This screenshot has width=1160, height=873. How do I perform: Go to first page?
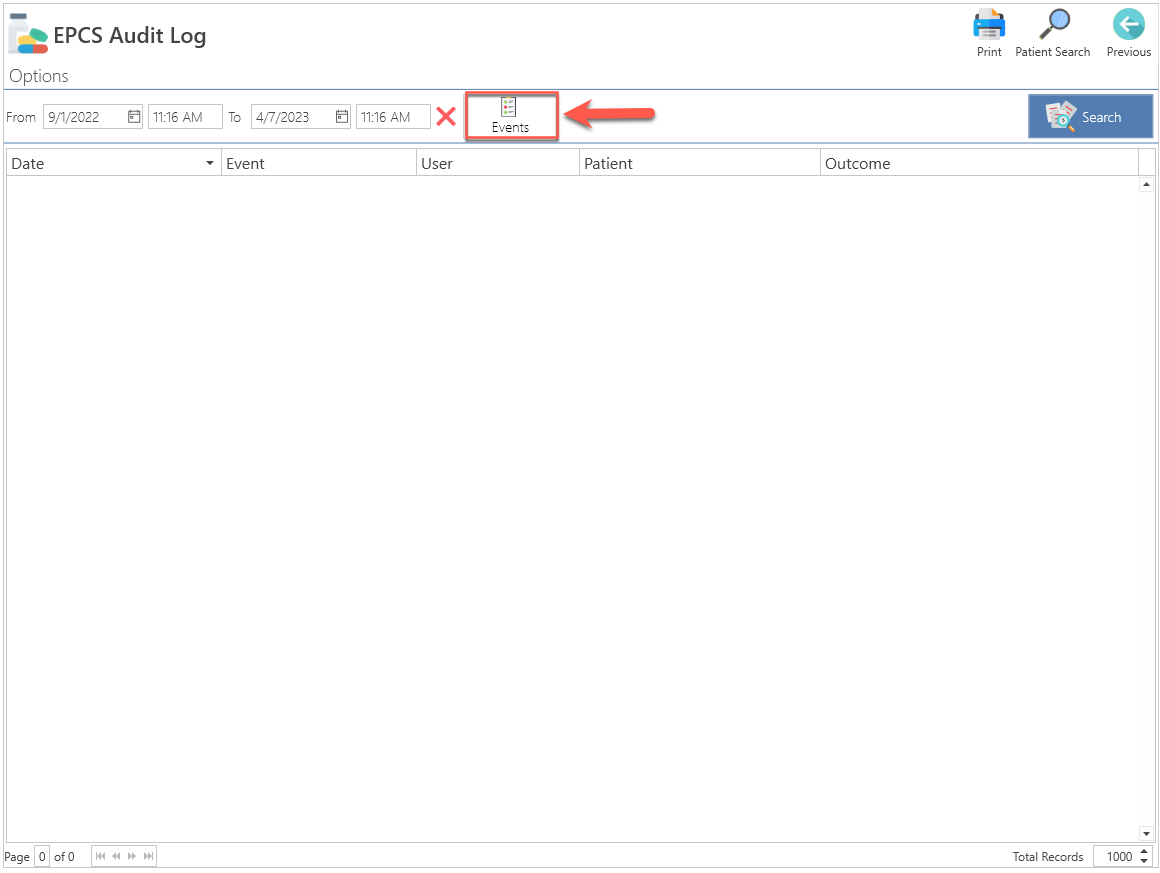pyautogui.click(x=101, y=857)
